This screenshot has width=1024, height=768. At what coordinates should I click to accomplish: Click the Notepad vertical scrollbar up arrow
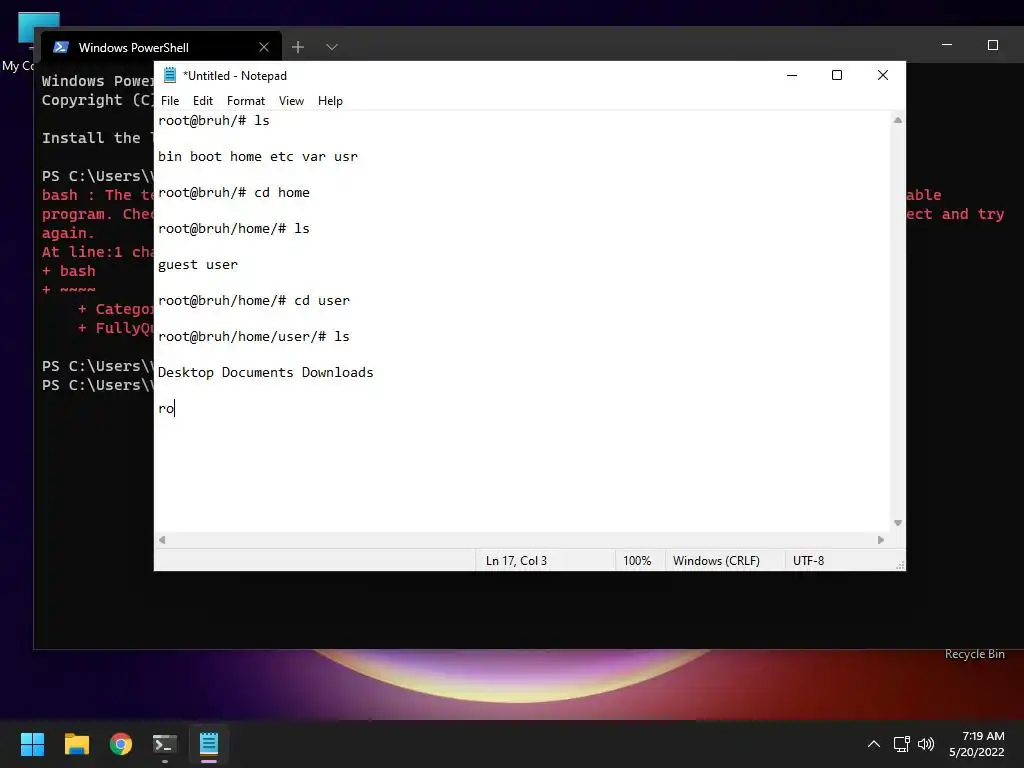coord(898,120)
